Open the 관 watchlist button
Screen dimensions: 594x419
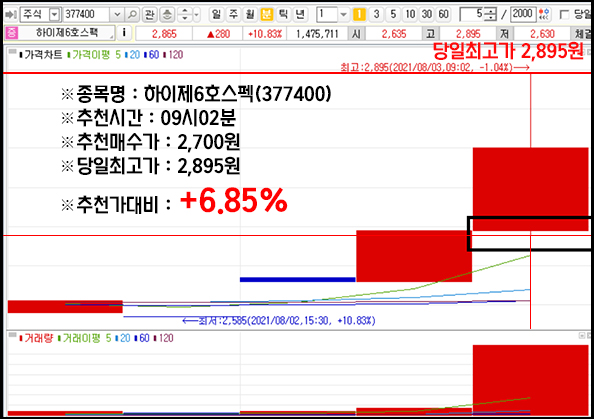(x=150, y=15)
